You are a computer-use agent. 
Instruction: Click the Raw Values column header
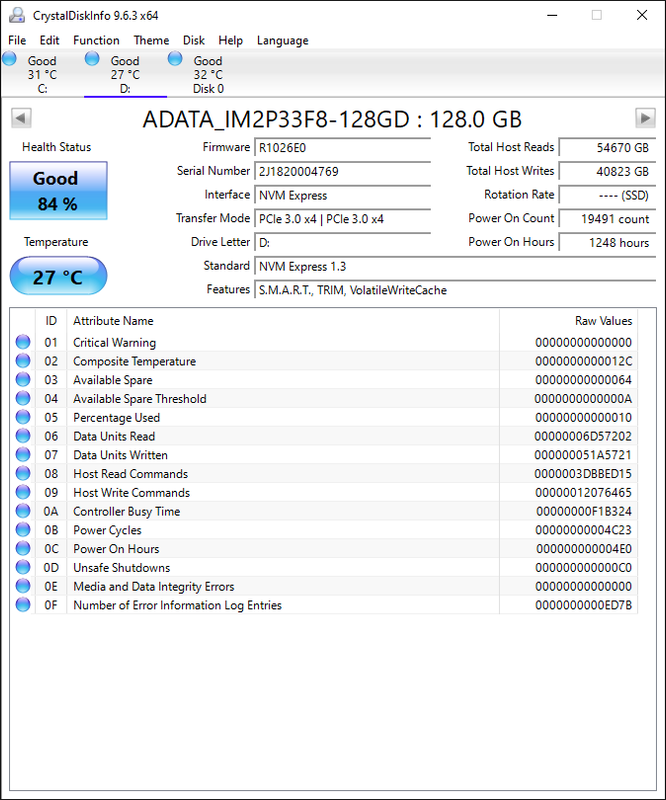[x=569, y=320]
